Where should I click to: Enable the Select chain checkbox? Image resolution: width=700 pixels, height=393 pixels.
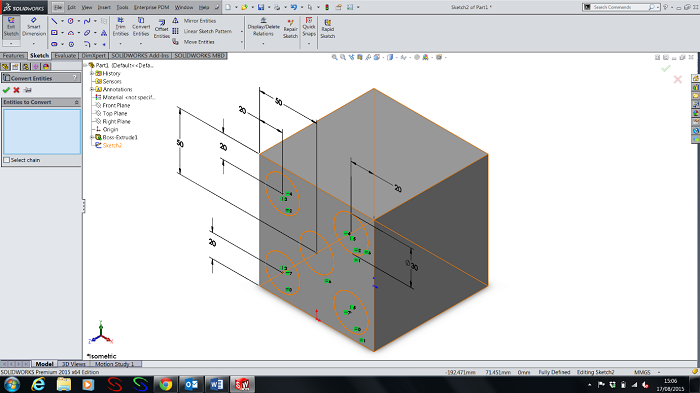(7, 160)
